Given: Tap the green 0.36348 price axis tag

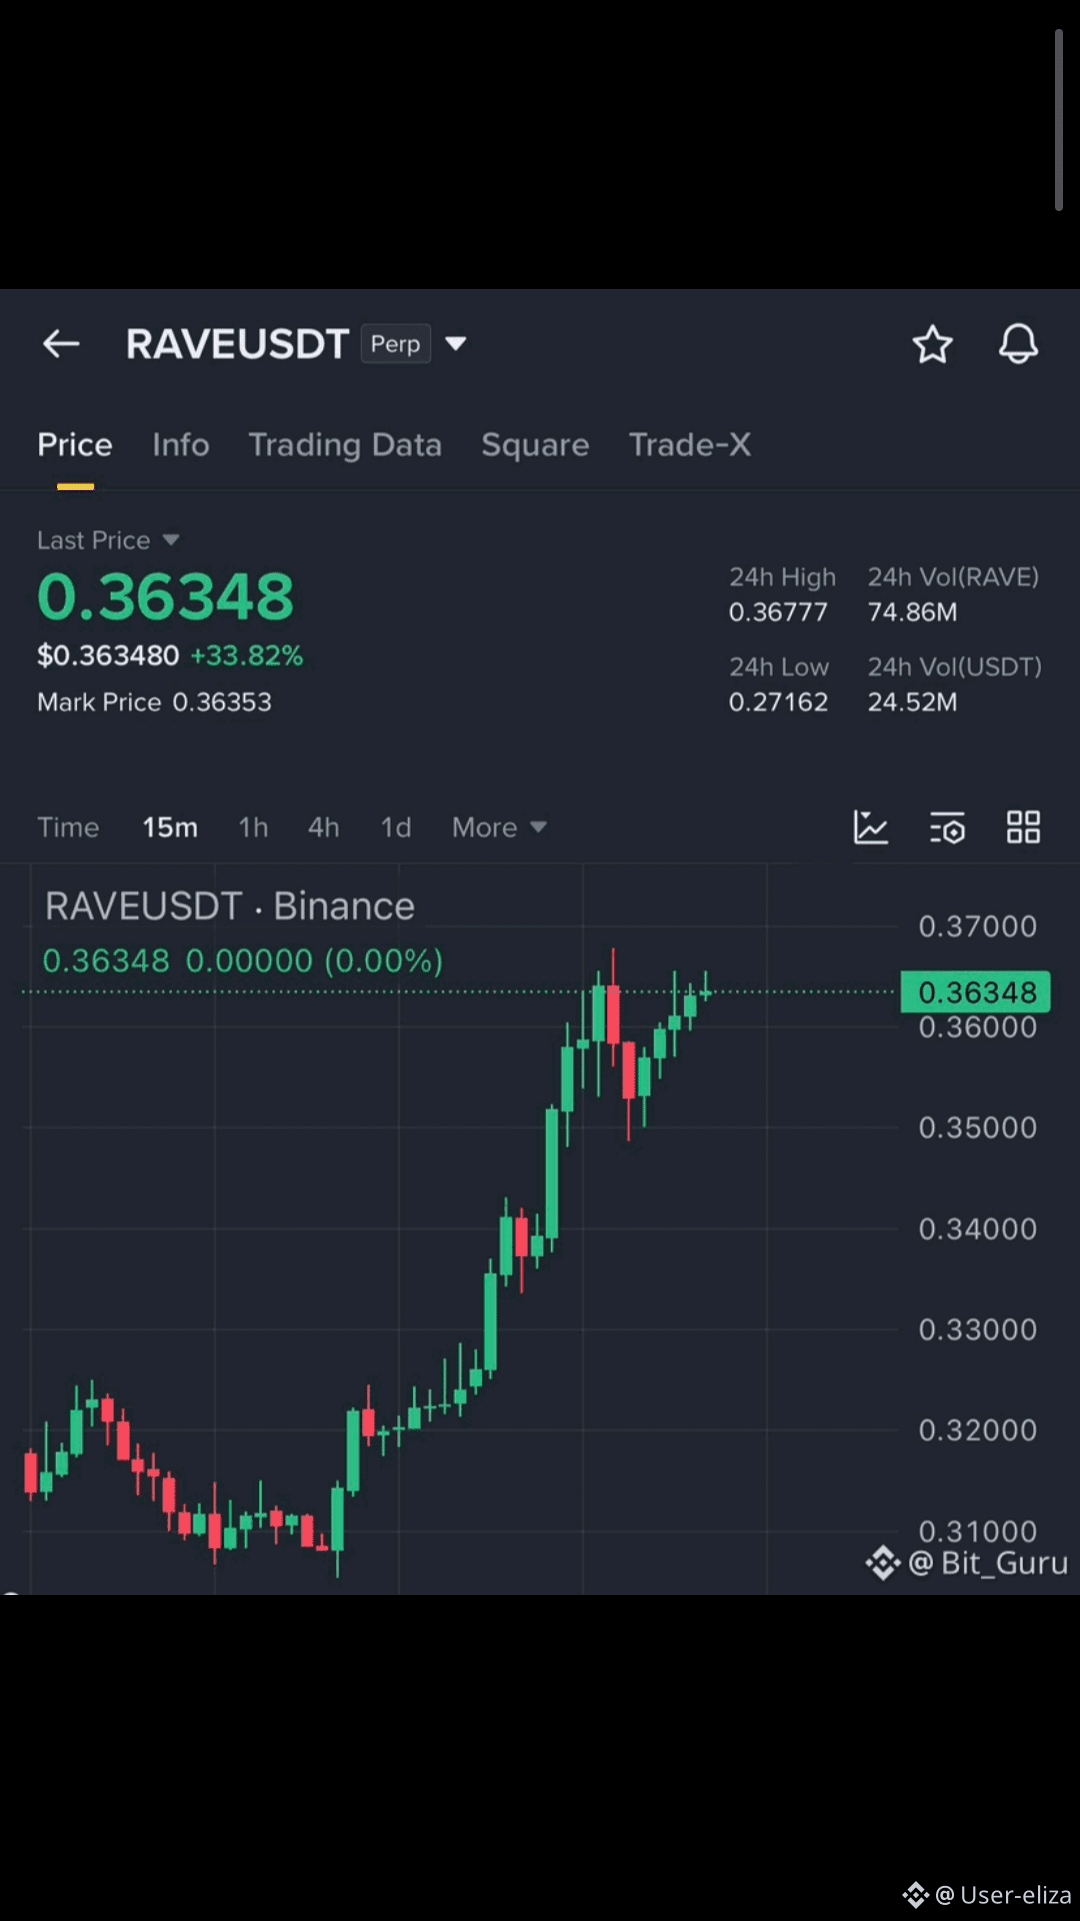Looking at the screenshot, I should pos(976,992).
